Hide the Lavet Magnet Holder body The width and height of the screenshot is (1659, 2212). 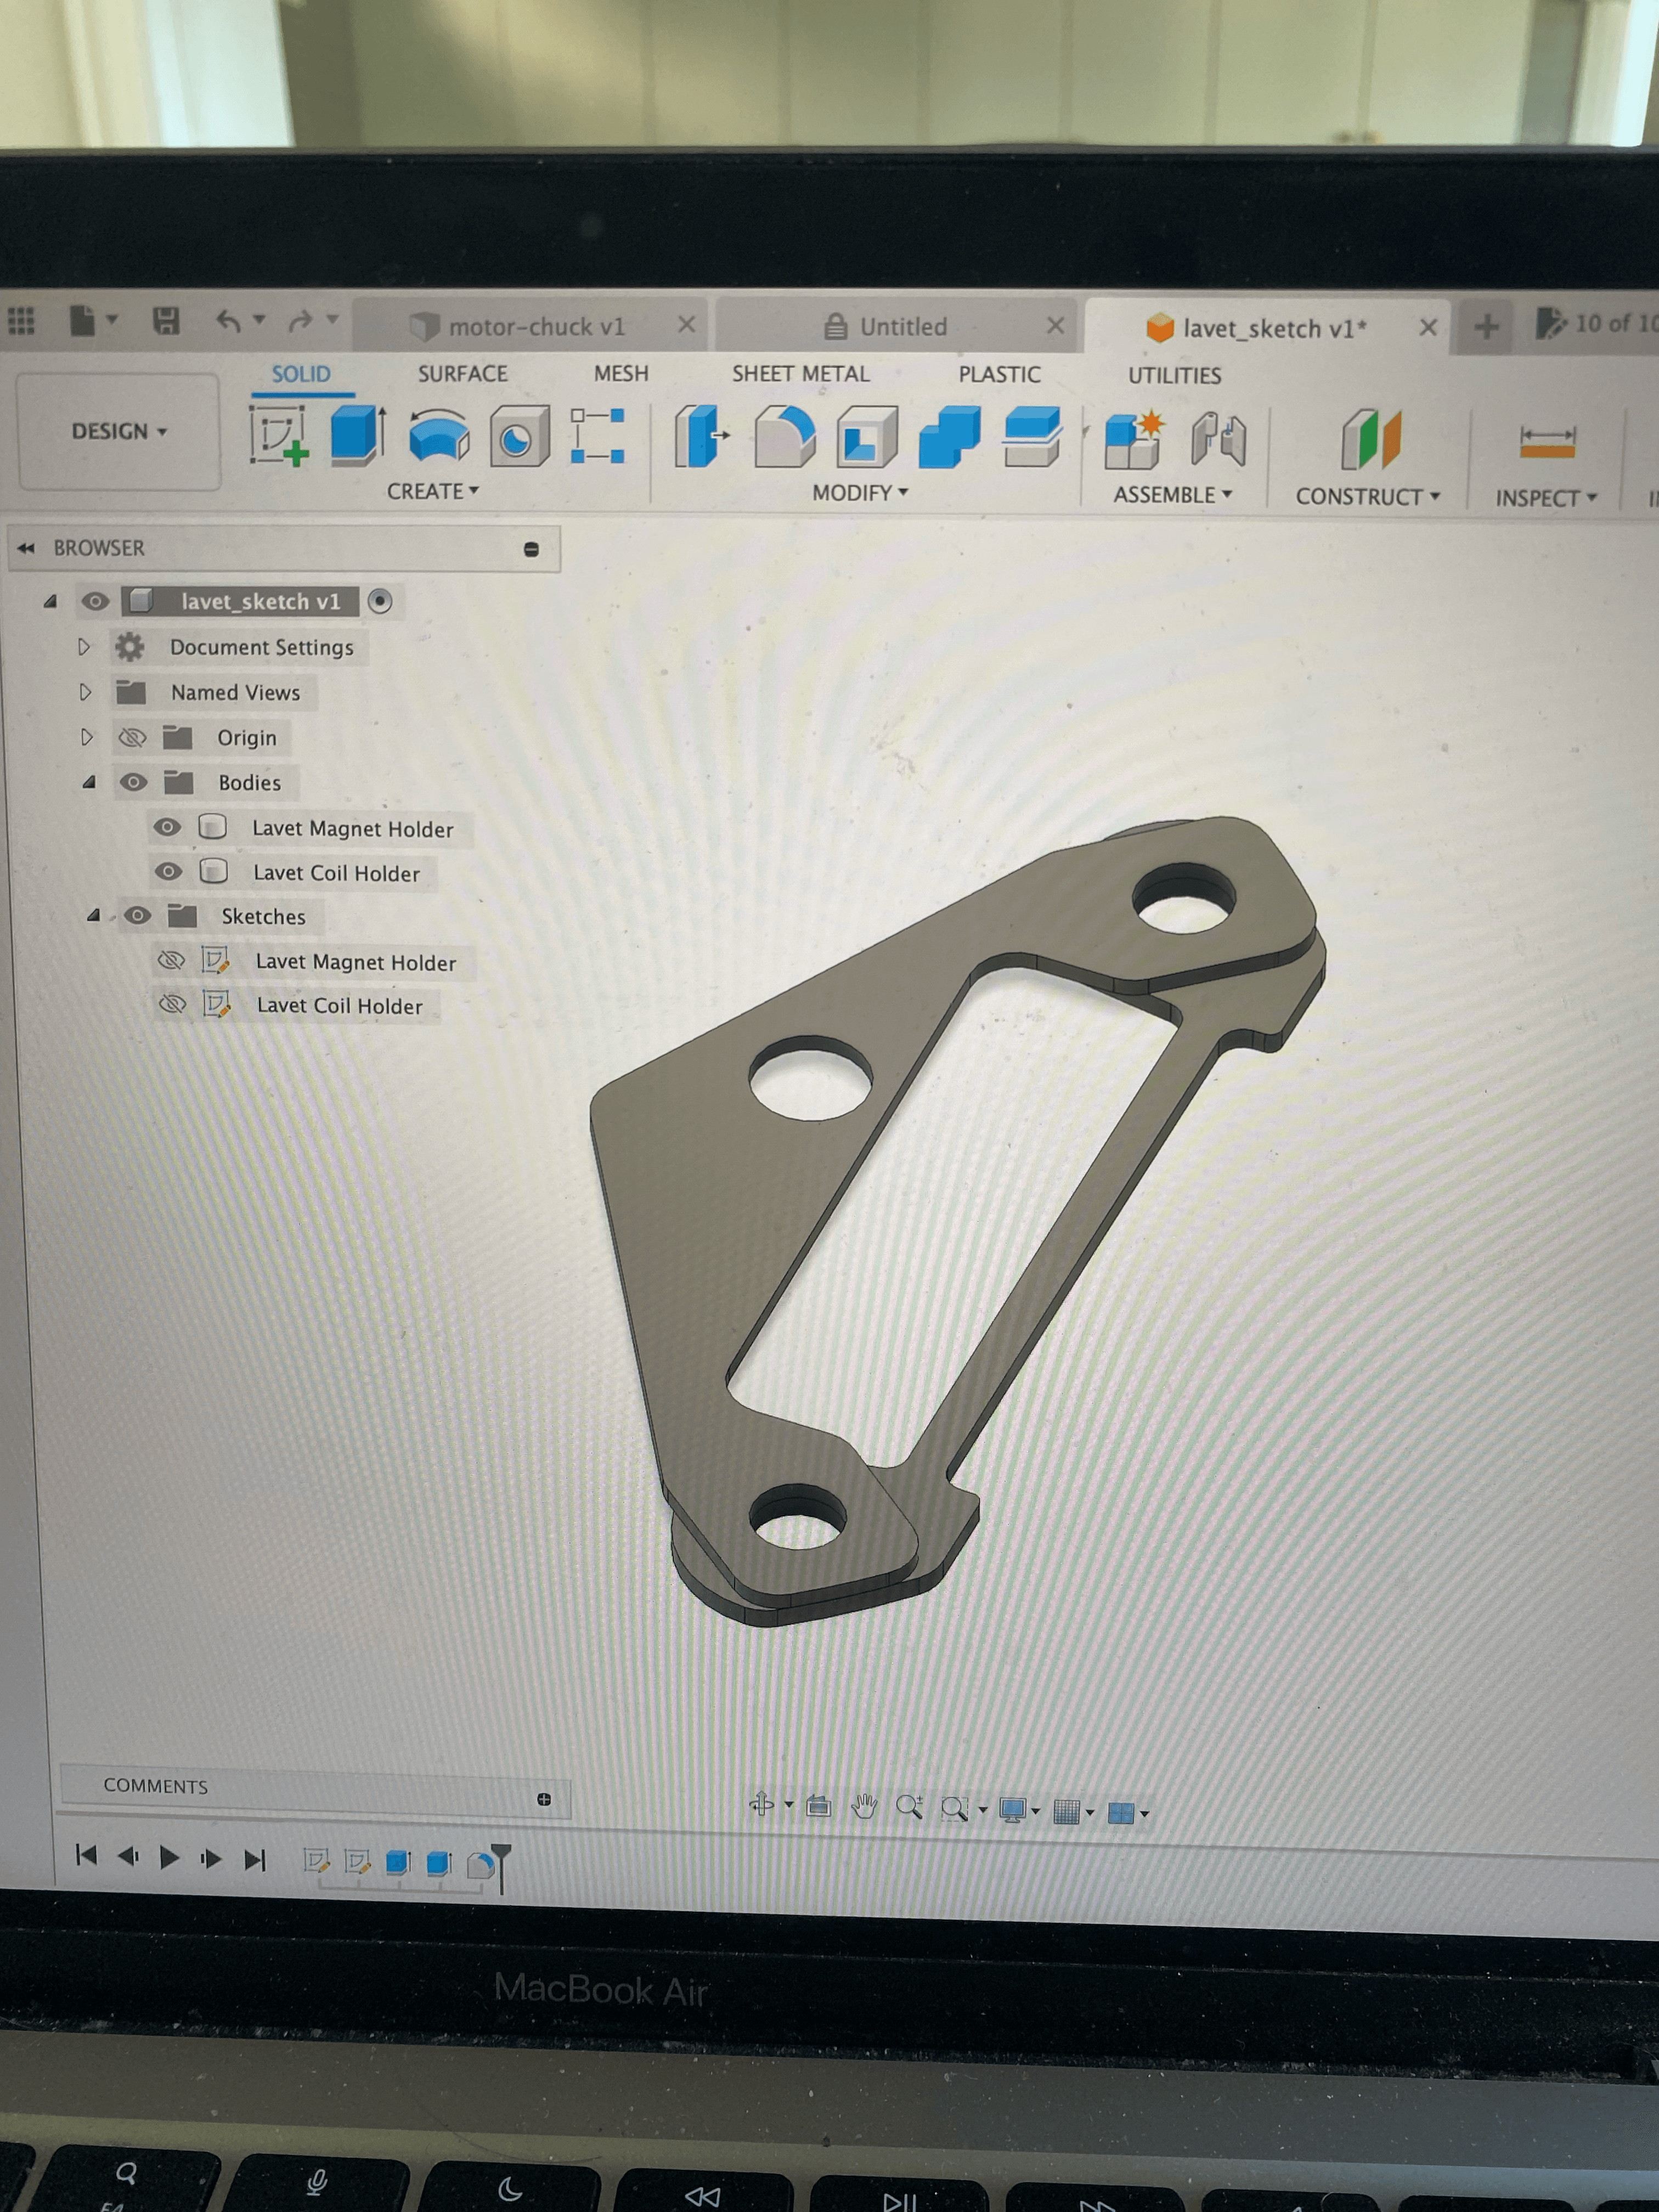(x=167, y=827)
